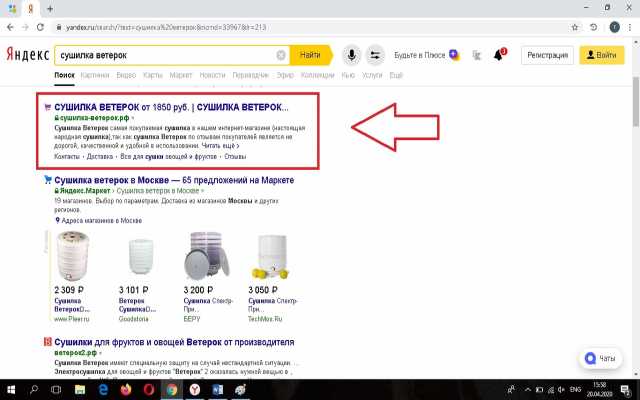Screen dimensions: 640x400
Task: Open Word from the taskbar
Action: [x=218, y=390]
